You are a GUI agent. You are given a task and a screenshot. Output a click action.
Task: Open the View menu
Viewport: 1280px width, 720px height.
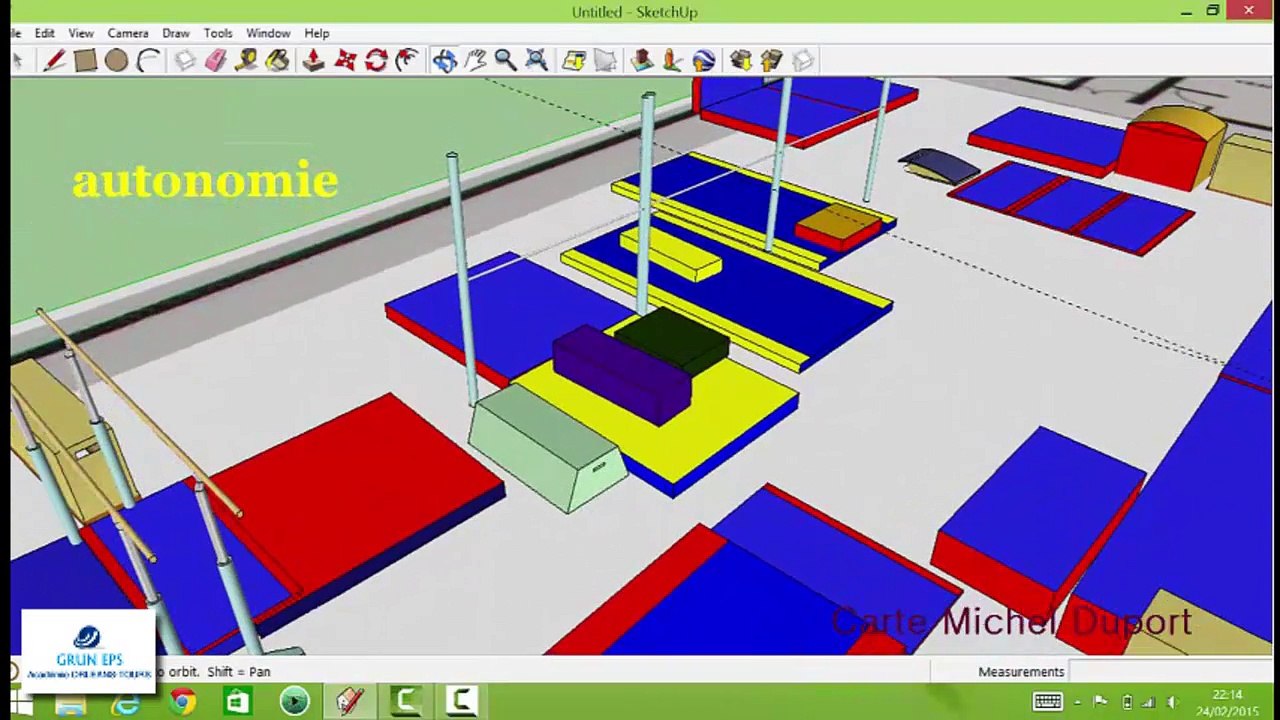tap(81, 33)
